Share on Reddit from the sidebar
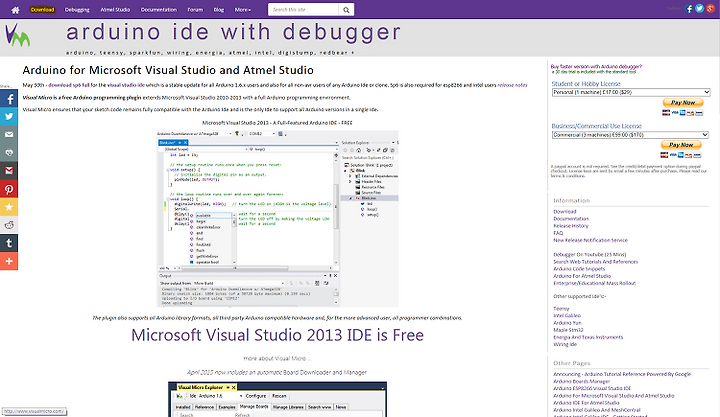Screen dimensions: 720x417 coord(9,225)
